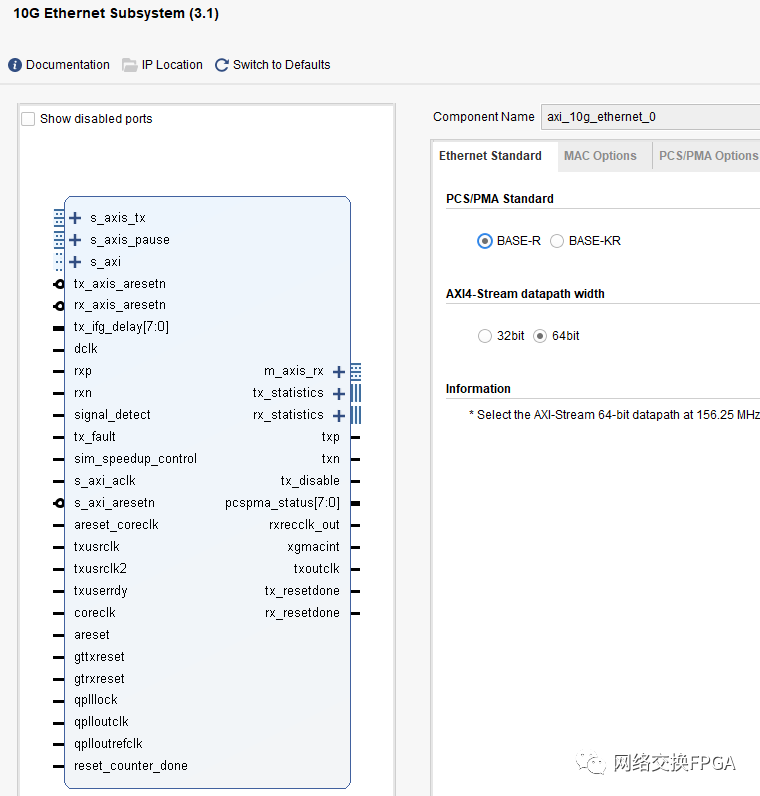
Task: Click the m_axis_rx bus connector icon
Action: tap(356, 372)
